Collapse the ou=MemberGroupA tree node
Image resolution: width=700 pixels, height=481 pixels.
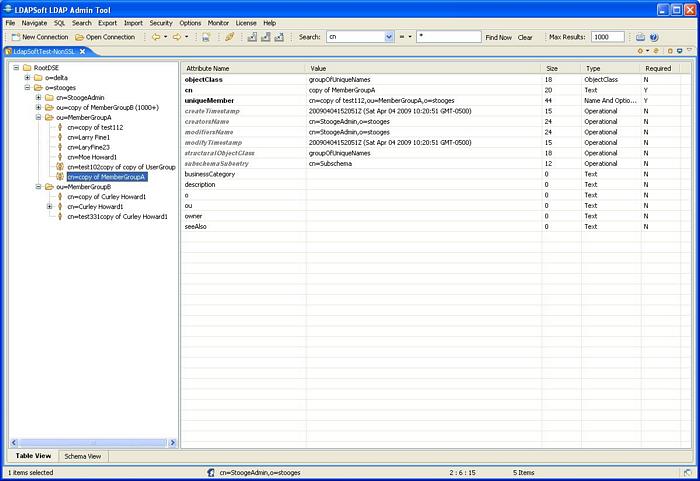point(38,117)
